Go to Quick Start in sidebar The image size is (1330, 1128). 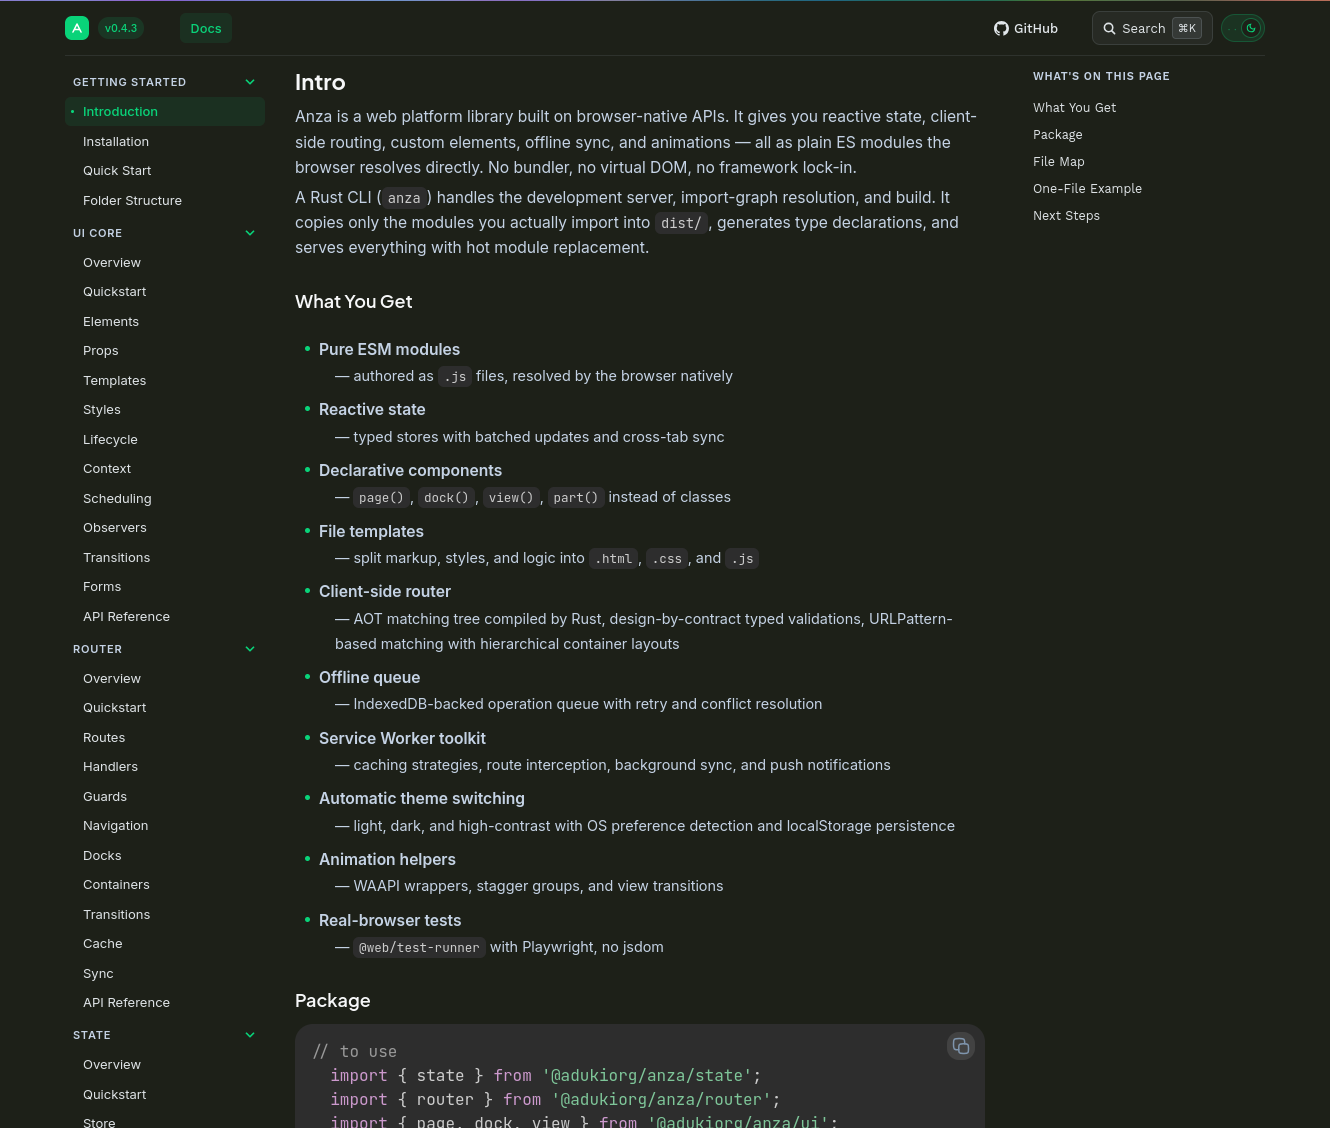tap(117, 171)
